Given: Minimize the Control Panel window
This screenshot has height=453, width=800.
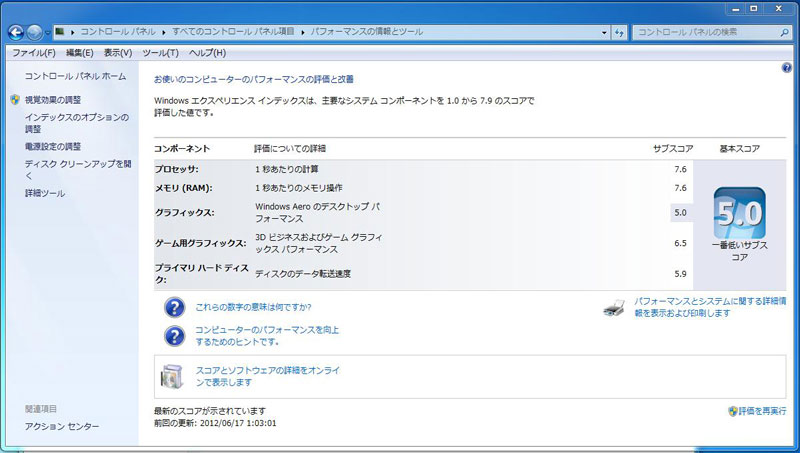Looking at the screenshot, I should click(735, 9).
